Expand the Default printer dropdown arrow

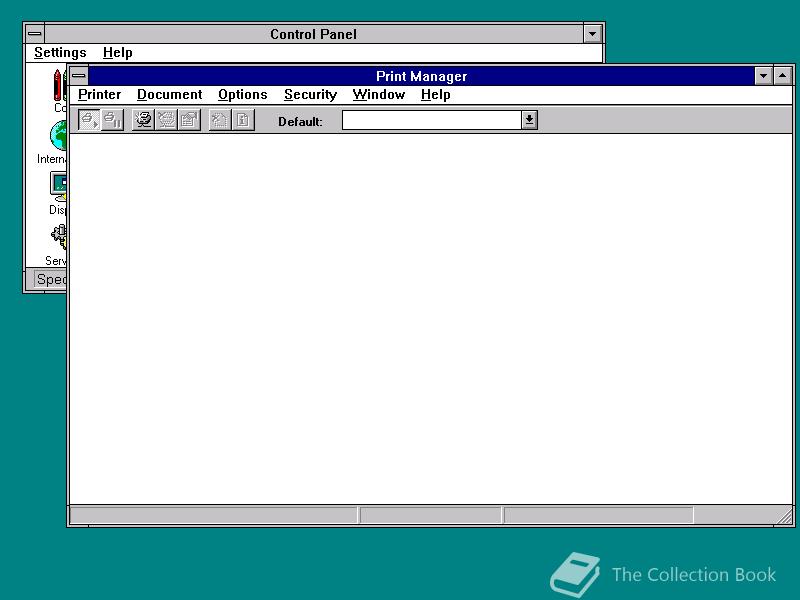530,120
